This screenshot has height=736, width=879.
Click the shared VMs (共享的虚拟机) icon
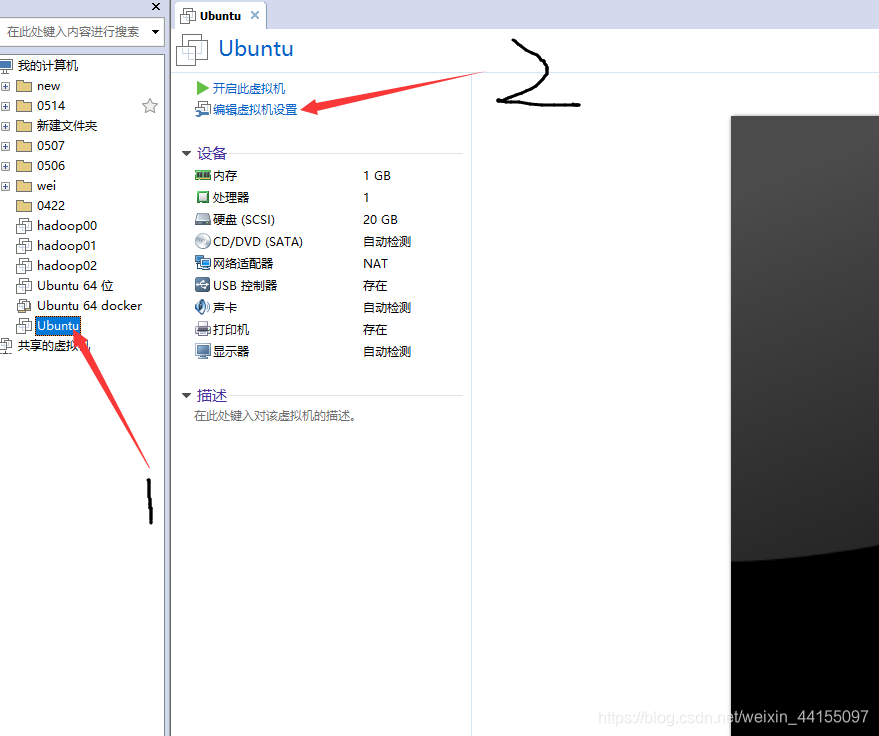(x=6, y=346)
